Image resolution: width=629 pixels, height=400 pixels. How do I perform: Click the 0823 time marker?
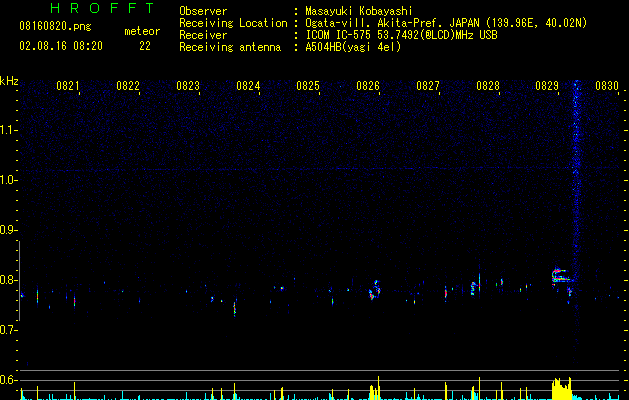pos(188,86)
